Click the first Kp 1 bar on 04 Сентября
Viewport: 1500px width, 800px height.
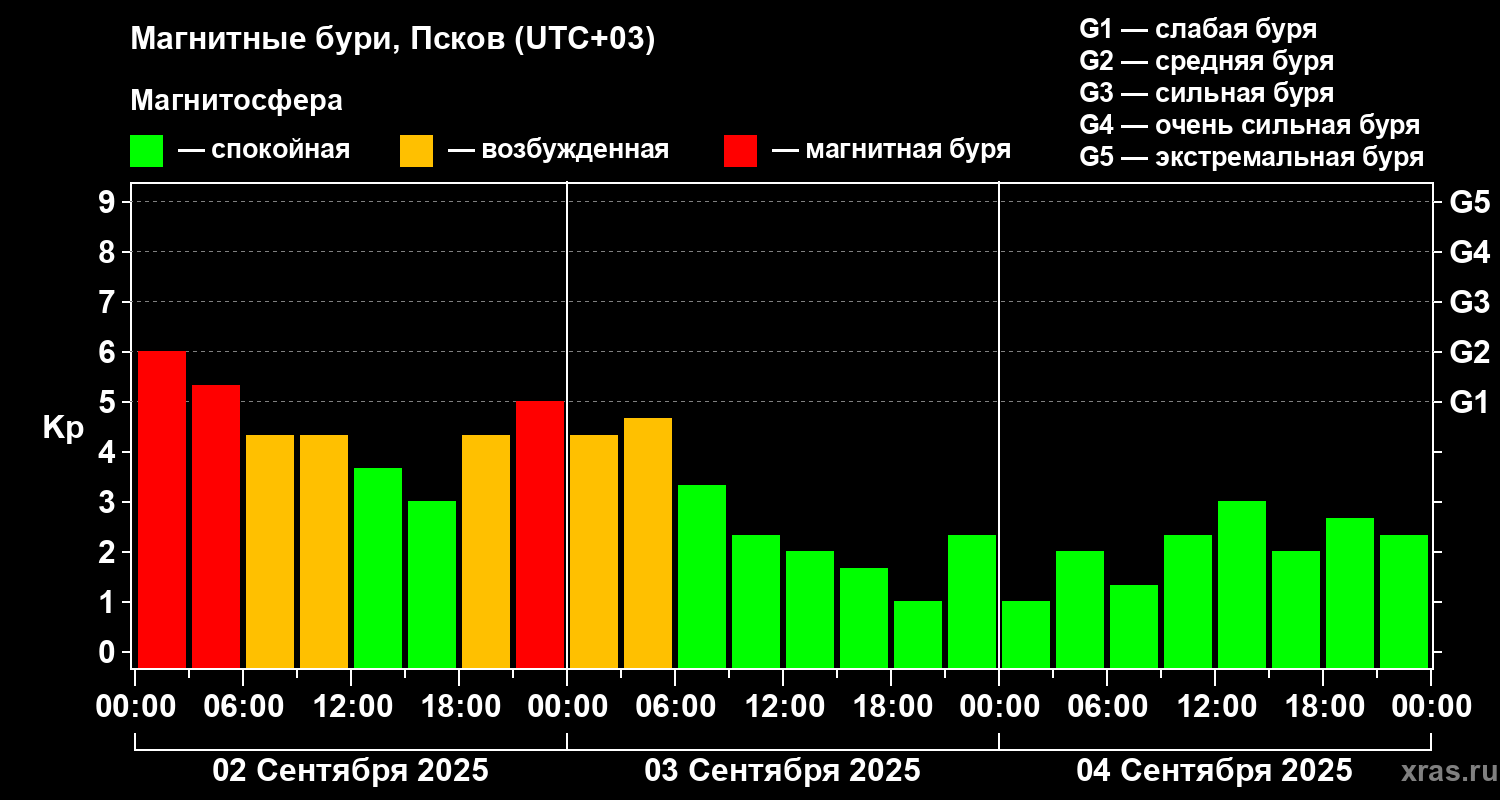(x=1026, y=635)
